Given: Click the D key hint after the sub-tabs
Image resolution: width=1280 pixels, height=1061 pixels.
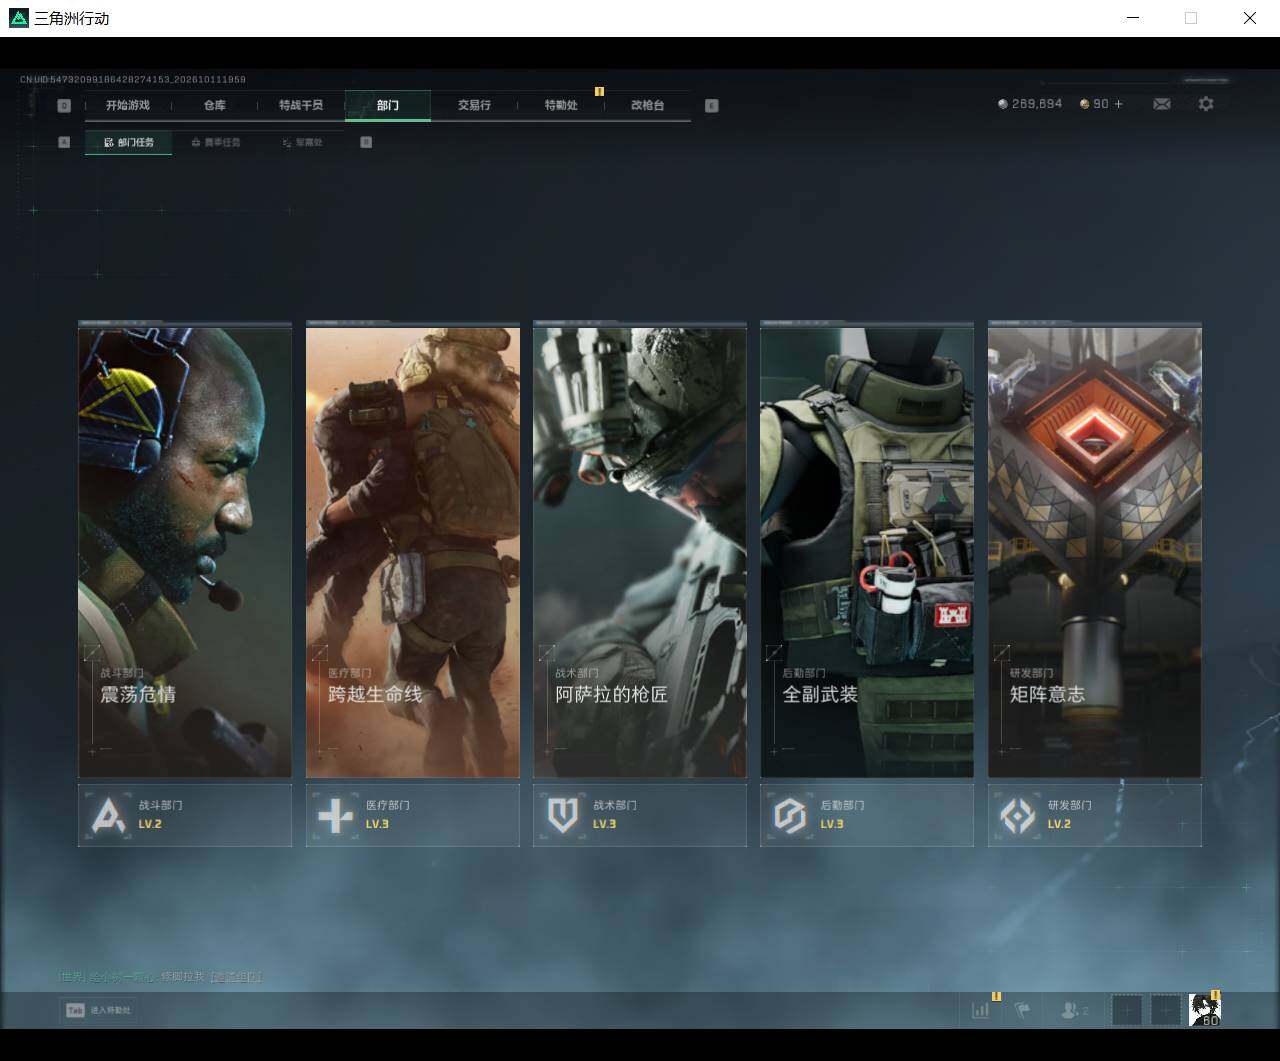Looking at the screenshot, I should pos(366,142).
